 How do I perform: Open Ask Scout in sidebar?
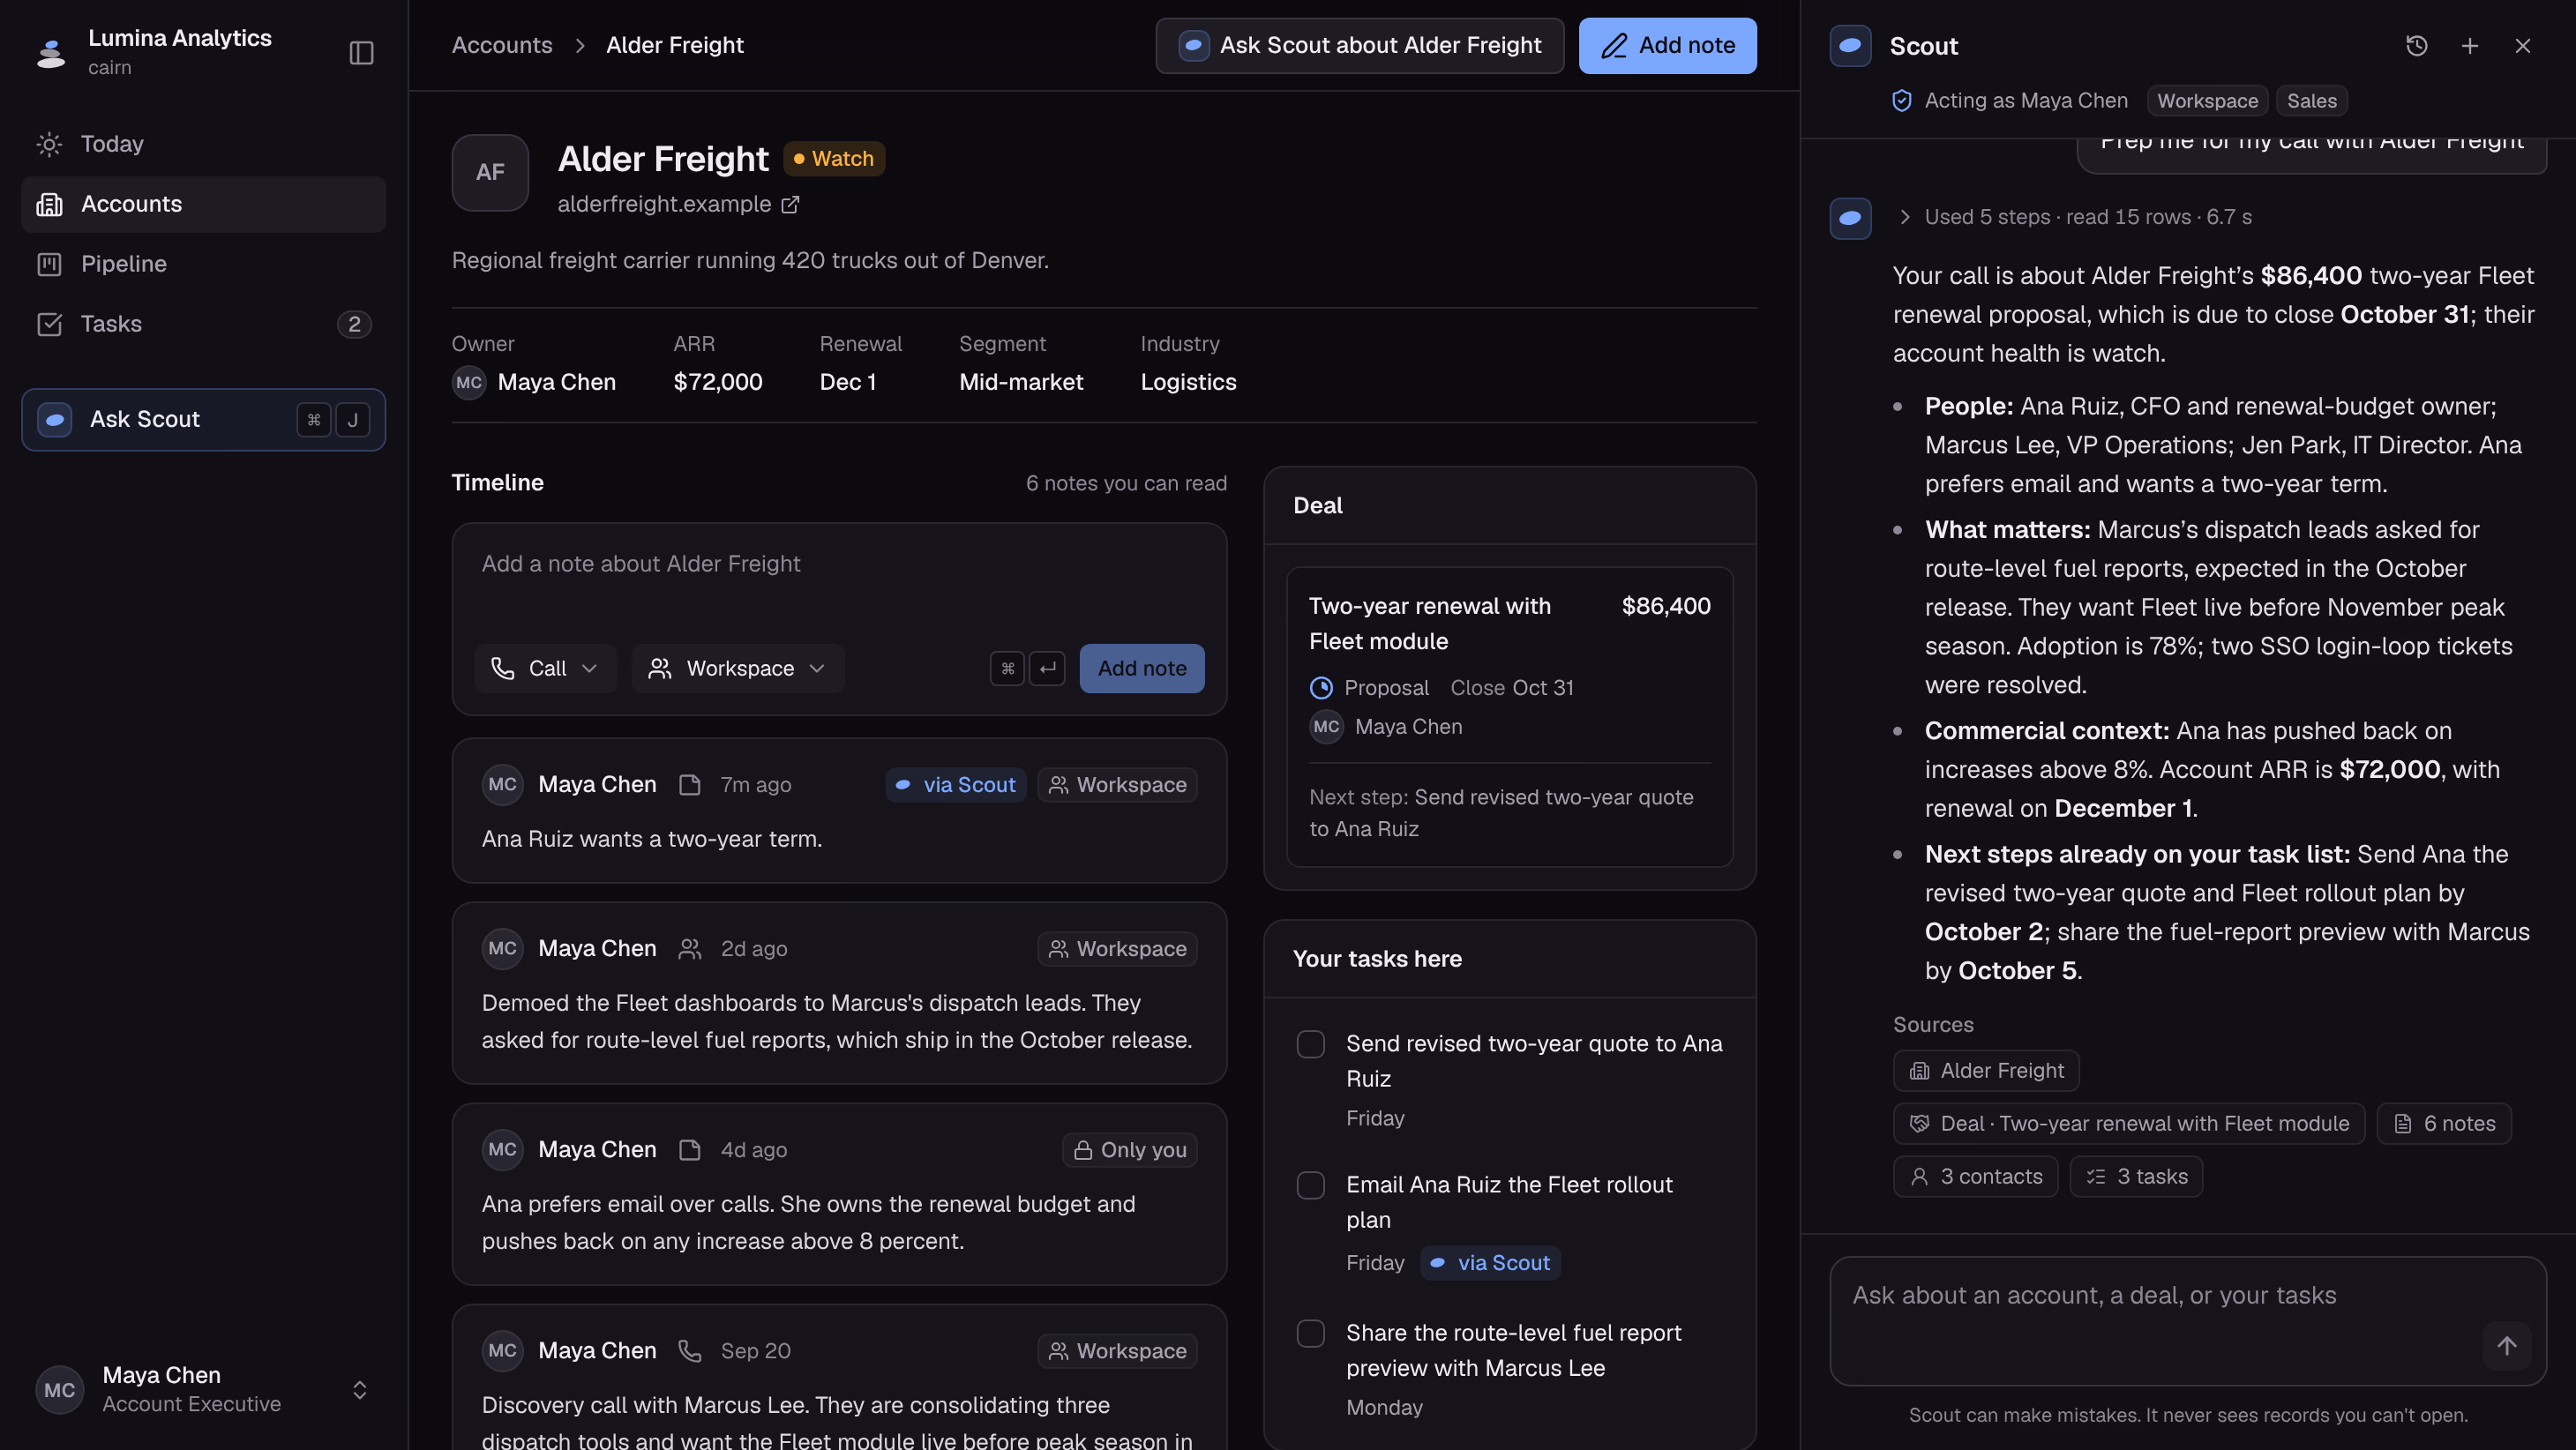(203, 419)
